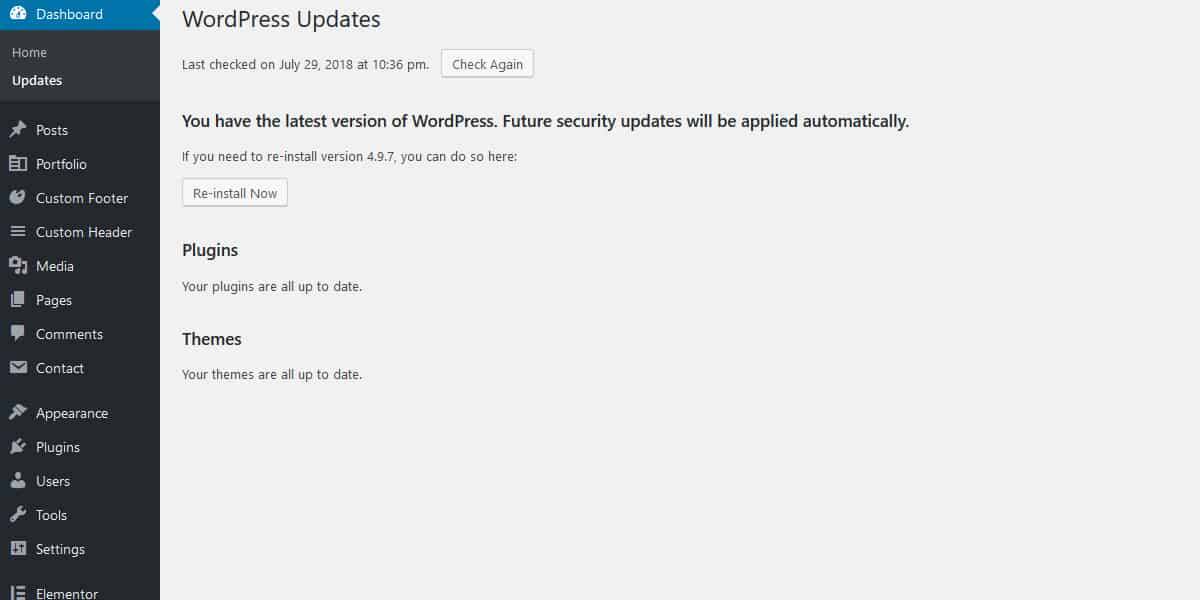Image resolution: width=1200 pixels, height=600 pixels.
Task: Click the Comments speech bubble icon
Action: pos(18,334)
